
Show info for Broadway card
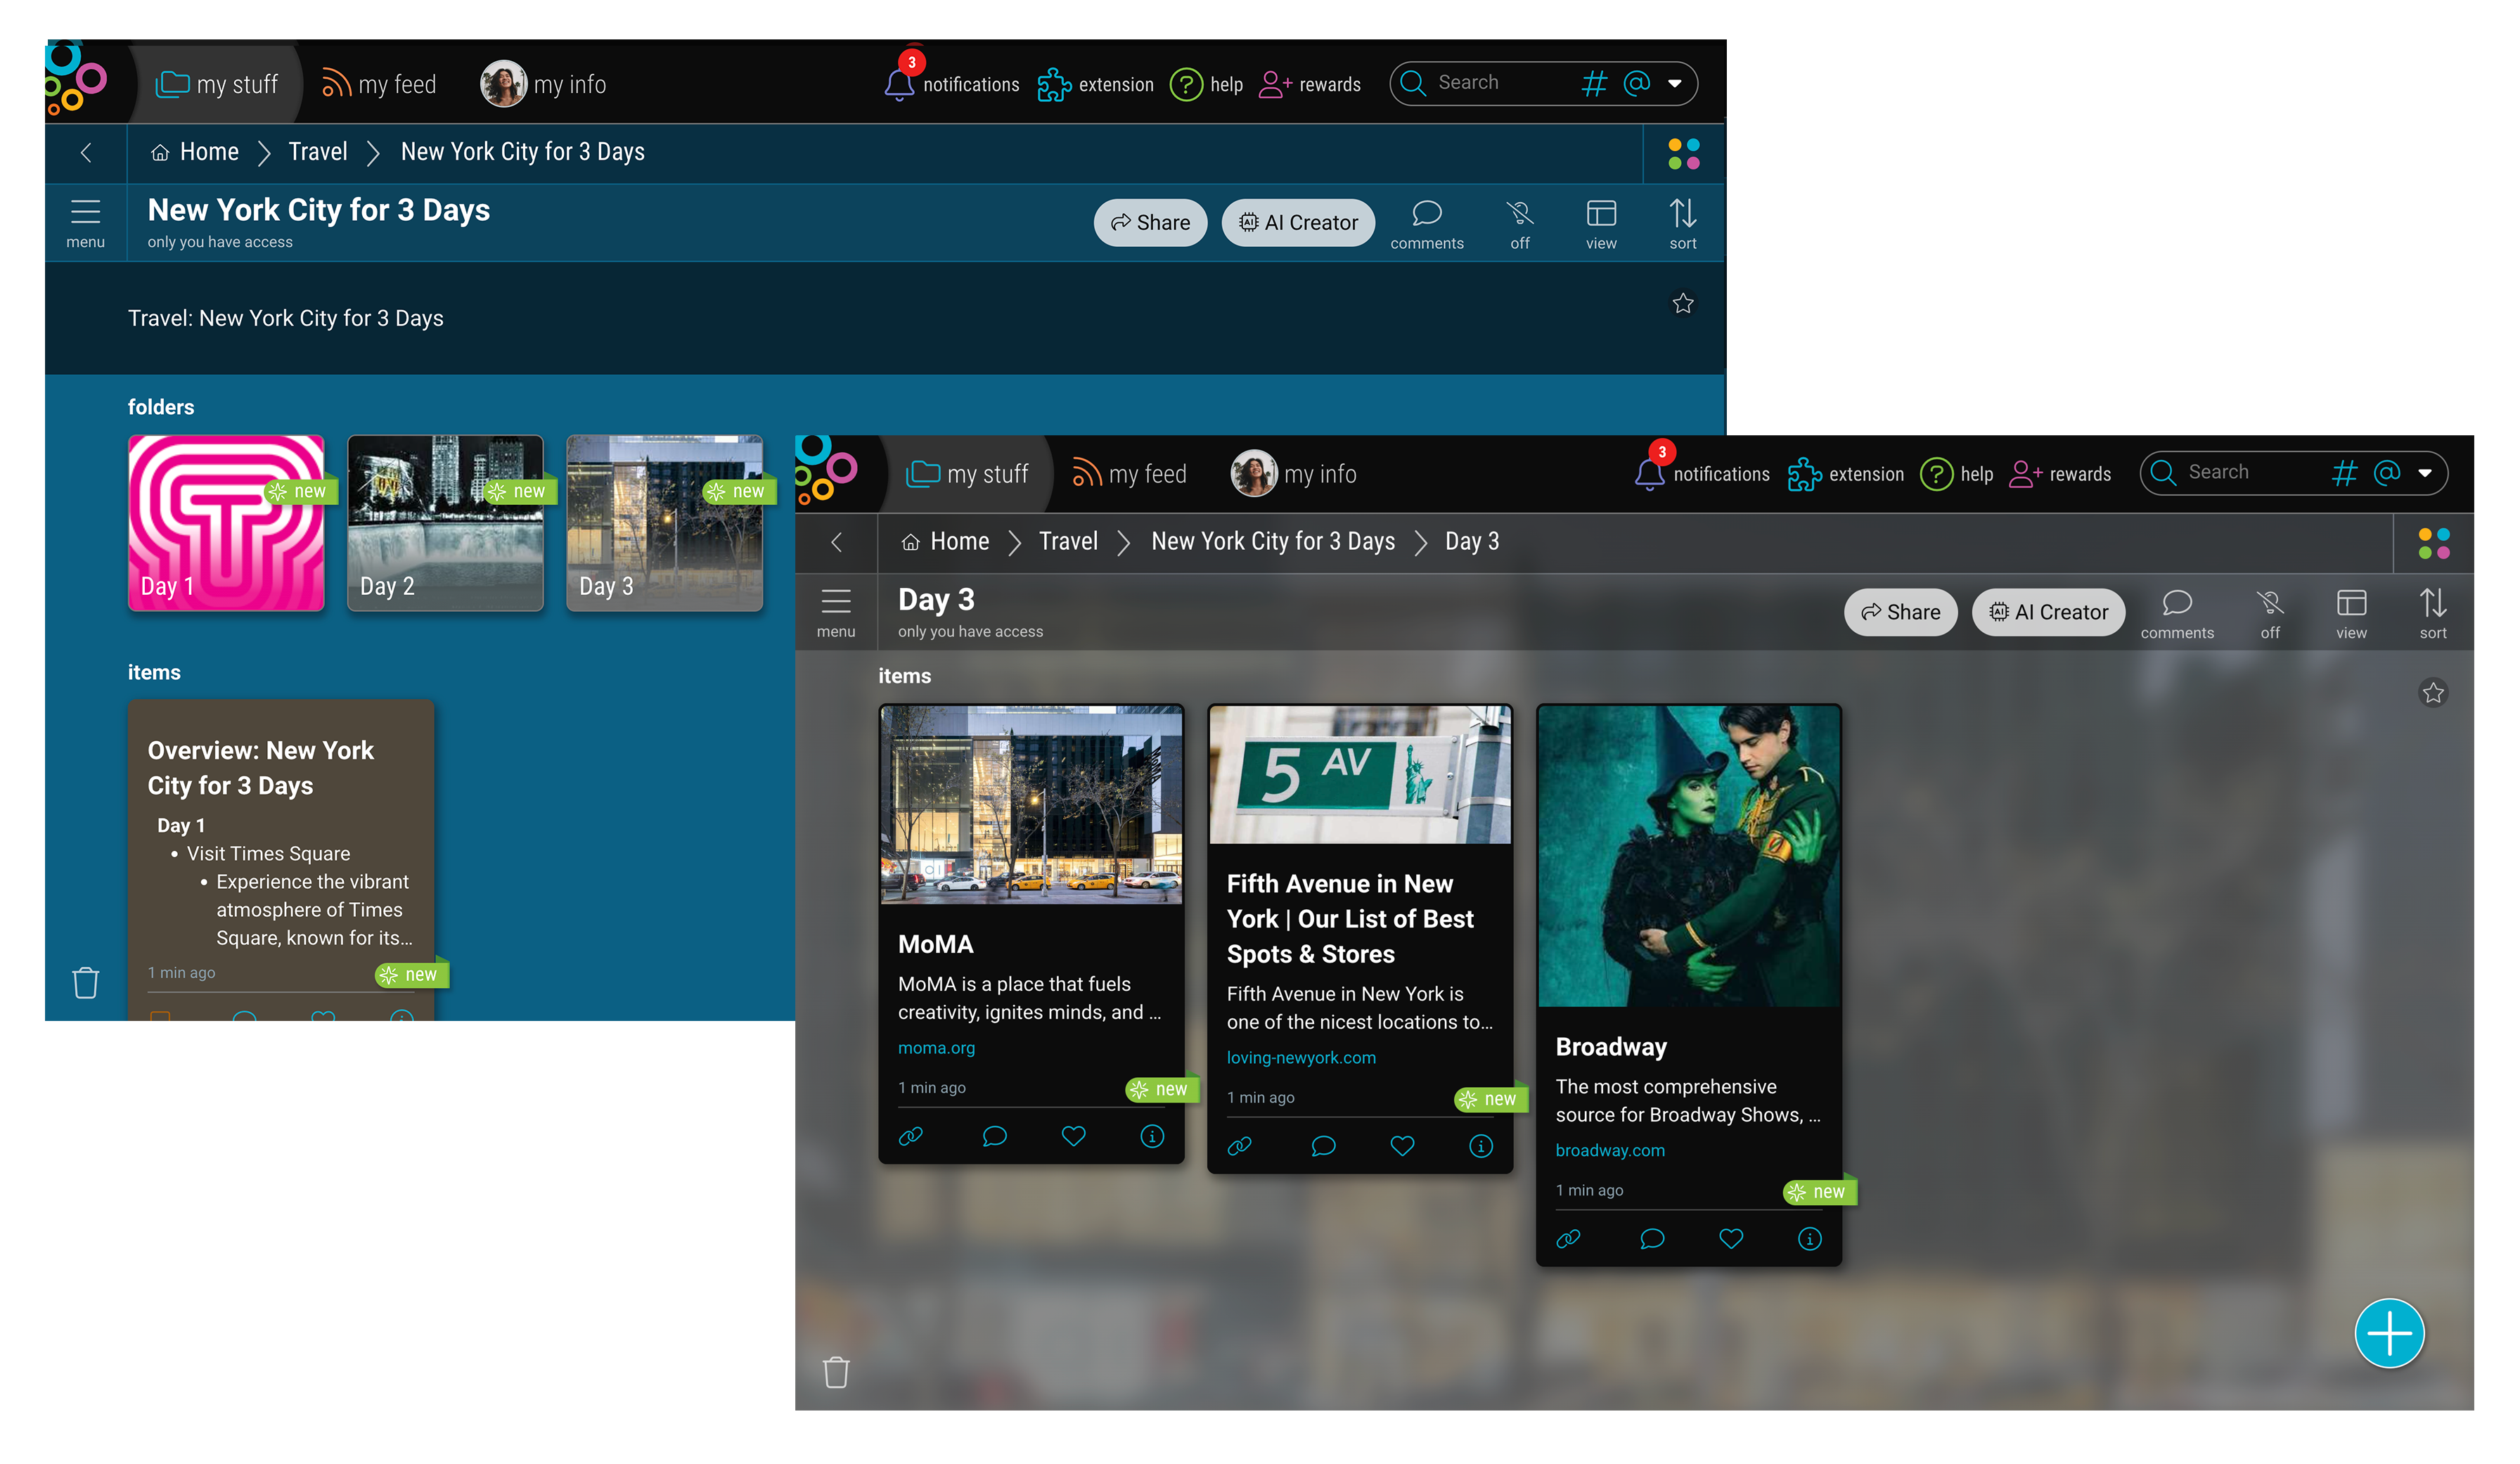point(1809,1238)
